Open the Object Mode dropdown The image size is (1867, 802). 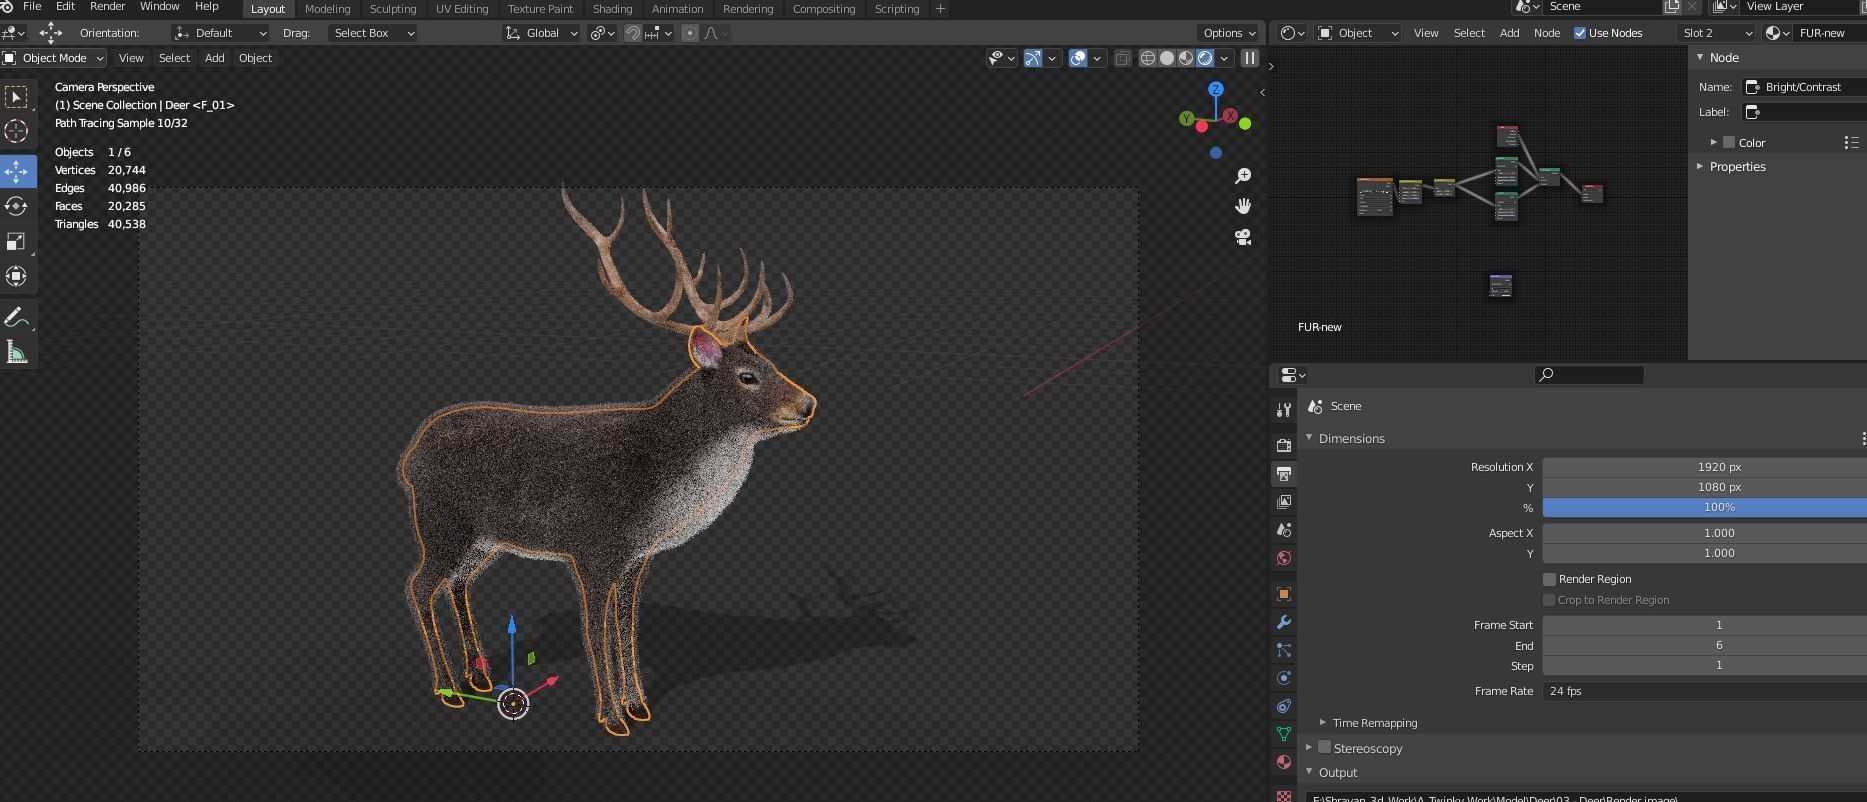54,58
